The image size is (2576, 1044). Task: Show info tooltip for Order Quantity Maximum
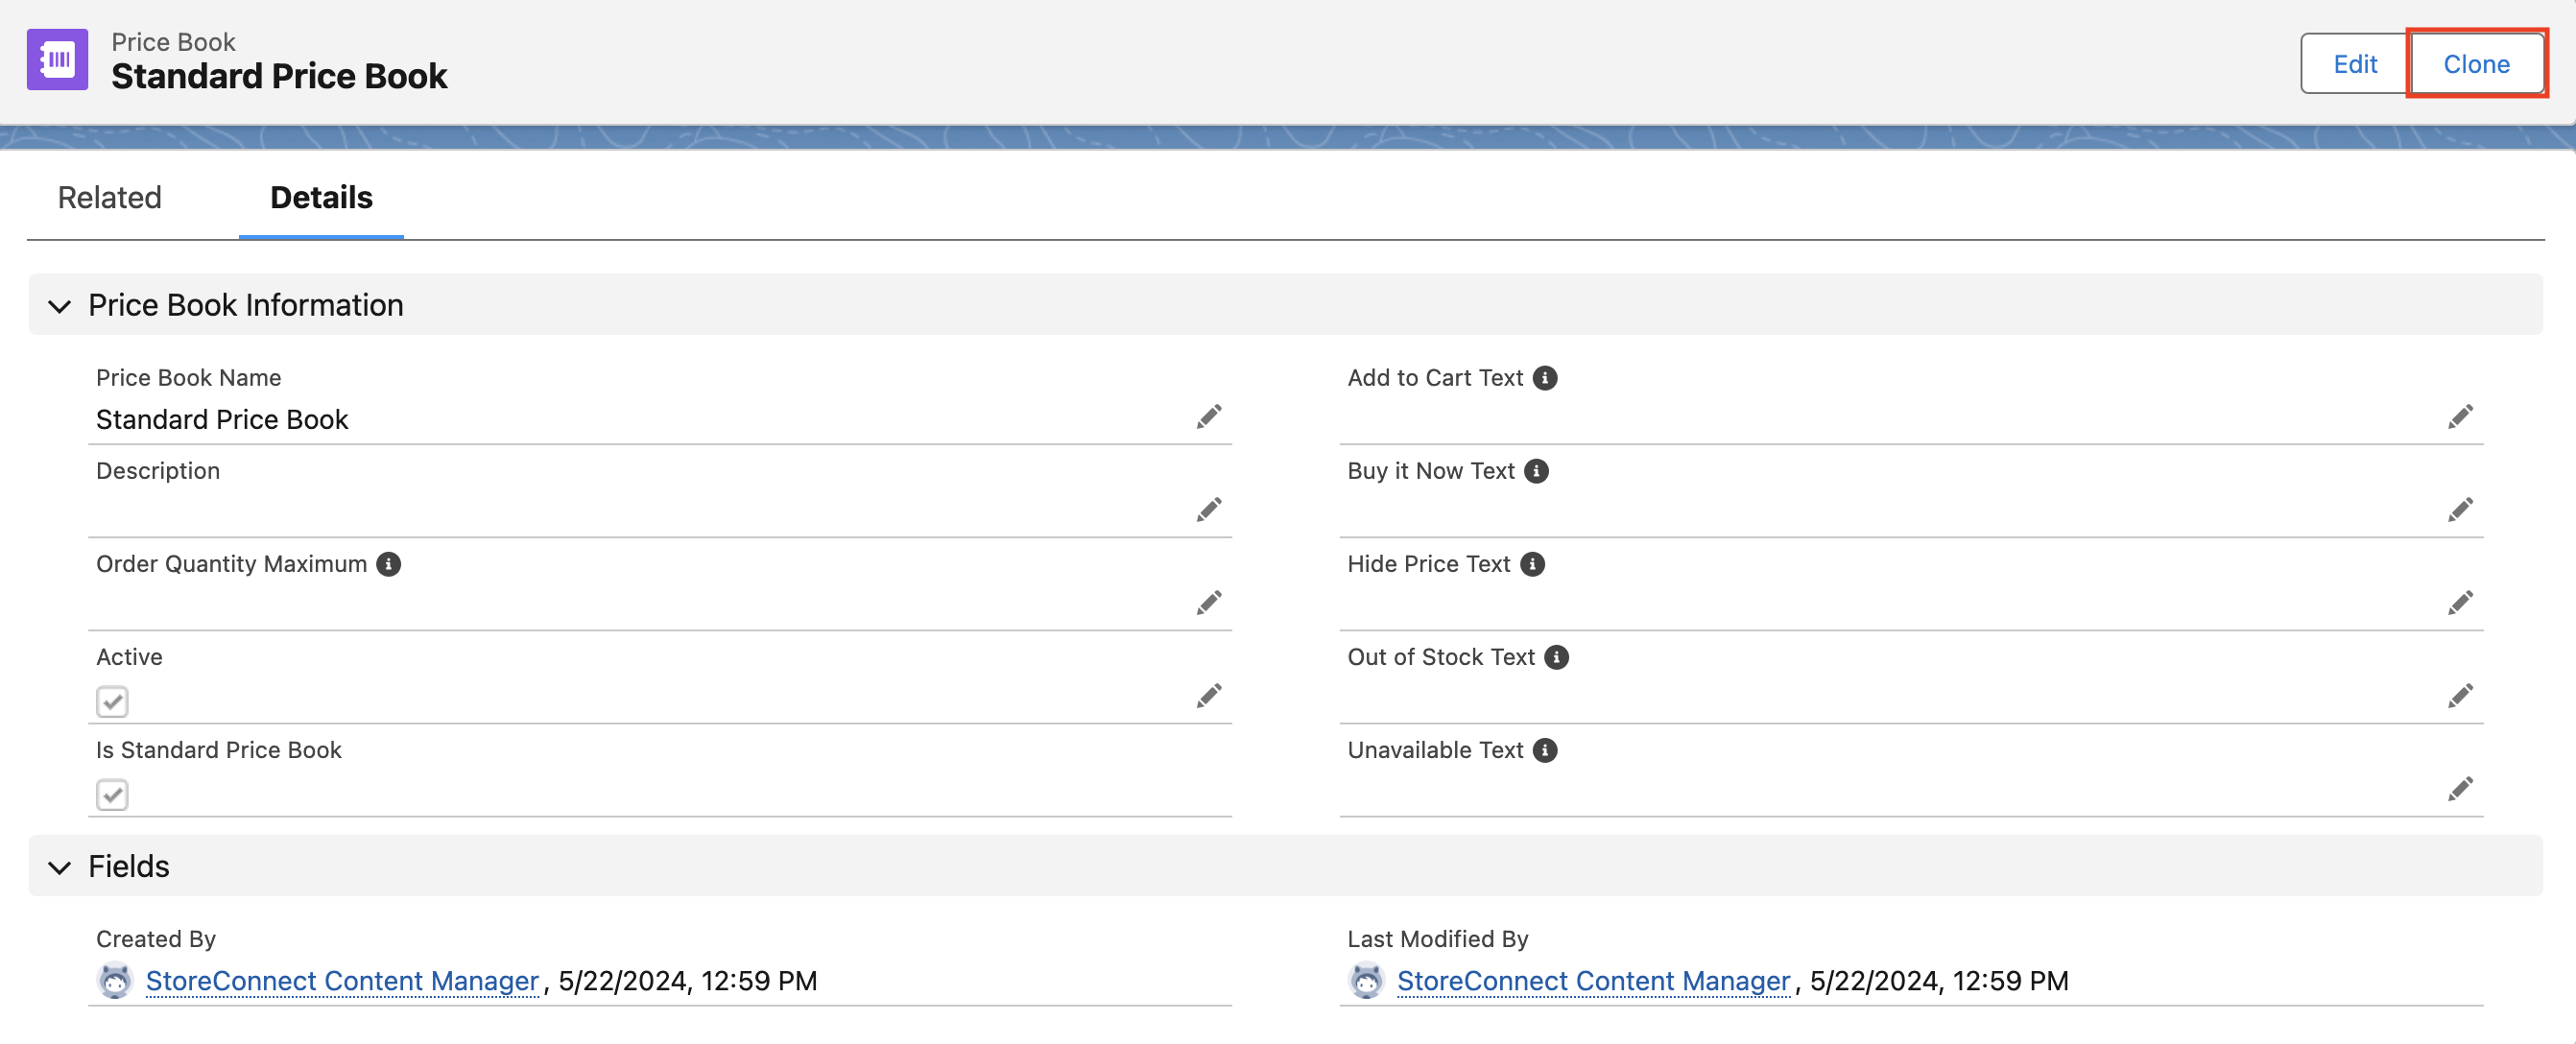pos(388,564)
